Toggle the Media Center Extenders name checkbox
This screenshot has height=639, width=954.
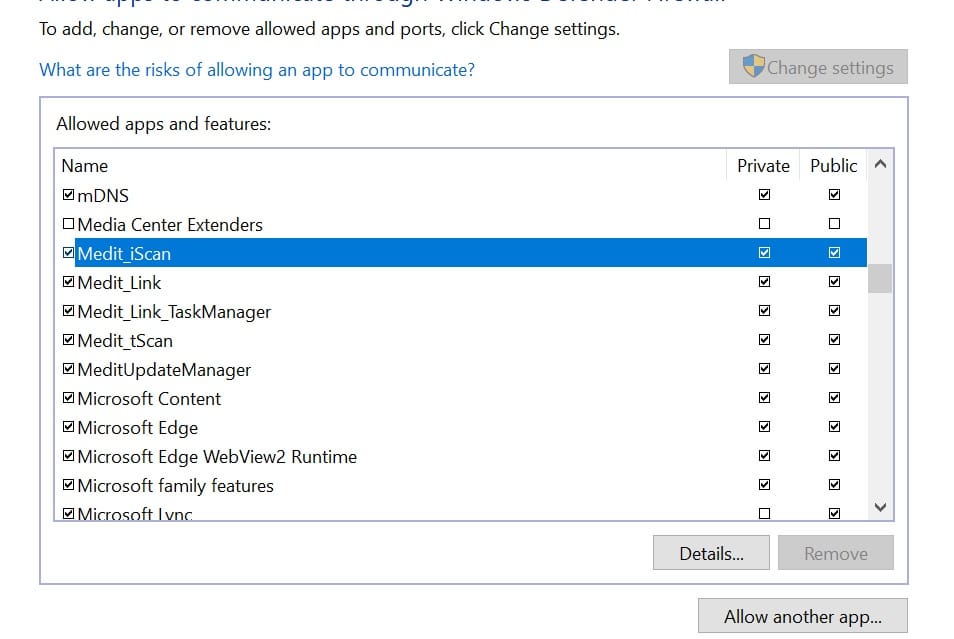click(x=68, y=224)
